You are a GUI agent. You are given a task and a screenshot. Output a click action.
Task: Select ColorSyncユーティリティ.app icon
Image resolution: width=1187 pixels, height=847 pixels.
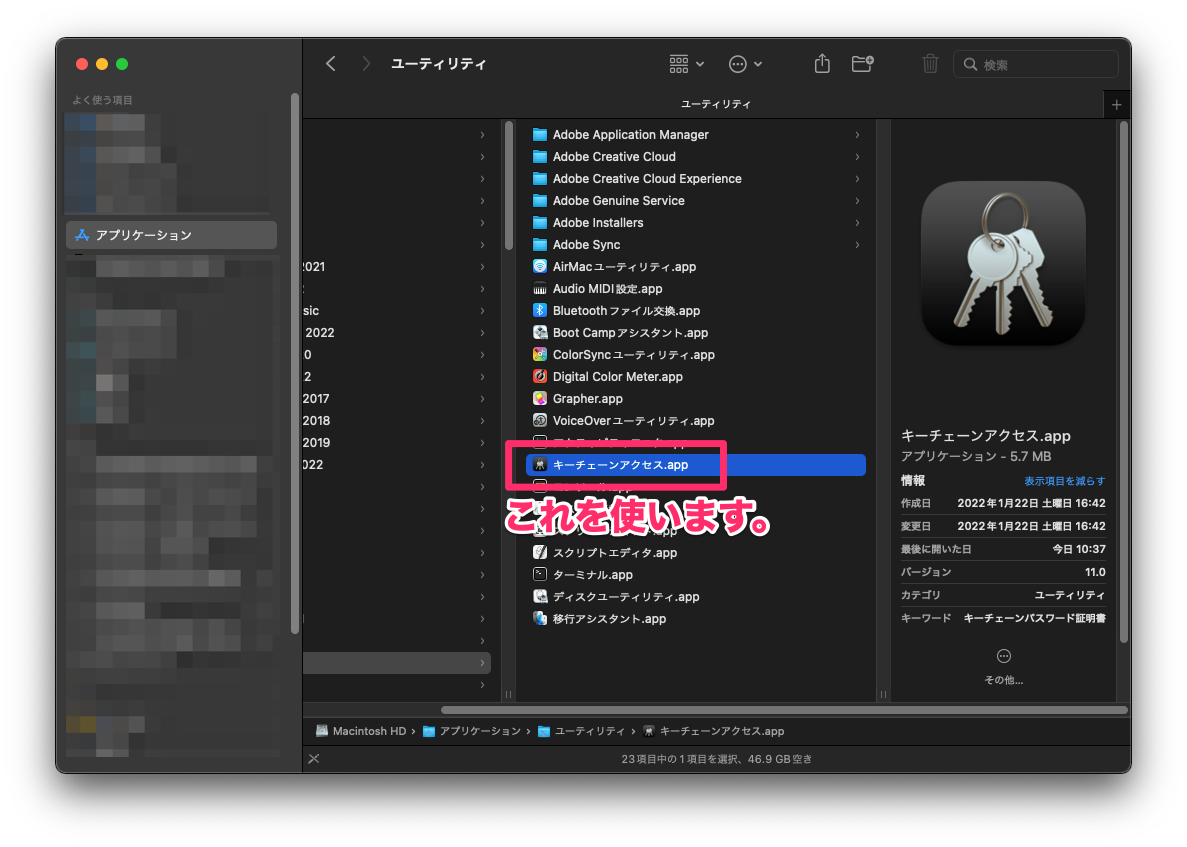540,354
